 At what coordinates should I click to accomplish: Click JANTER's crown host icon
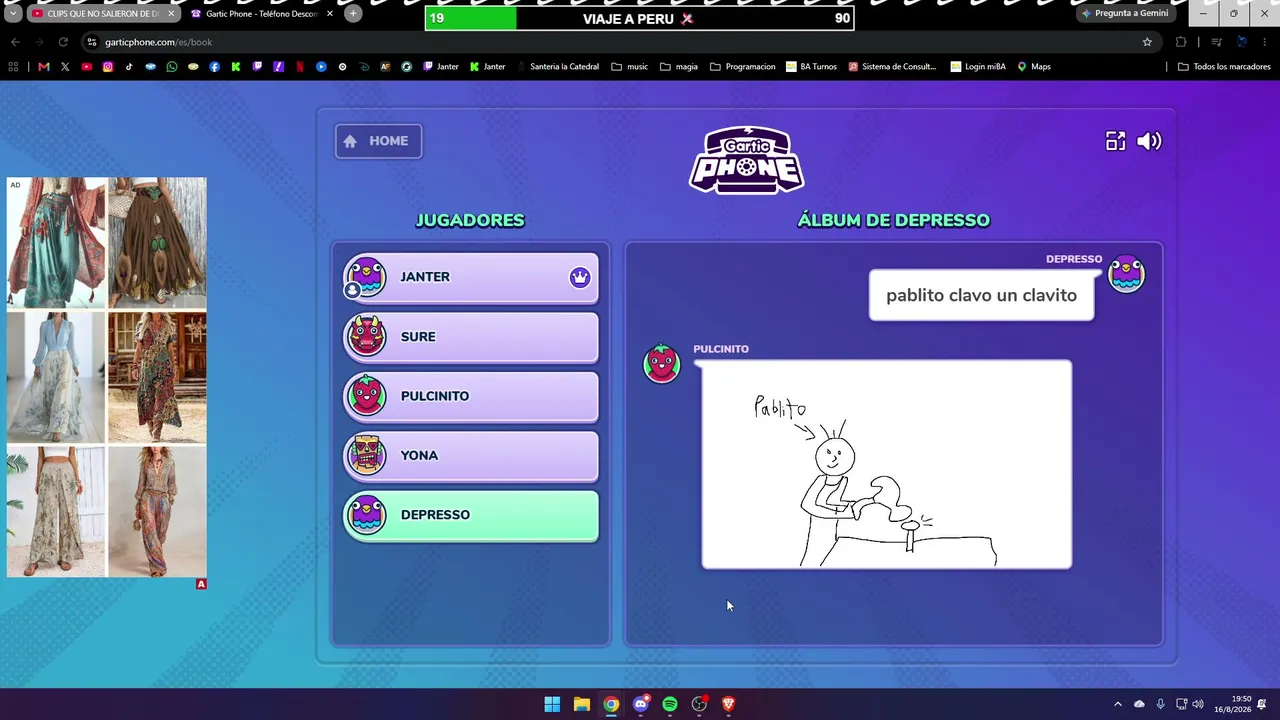[580, 277]
